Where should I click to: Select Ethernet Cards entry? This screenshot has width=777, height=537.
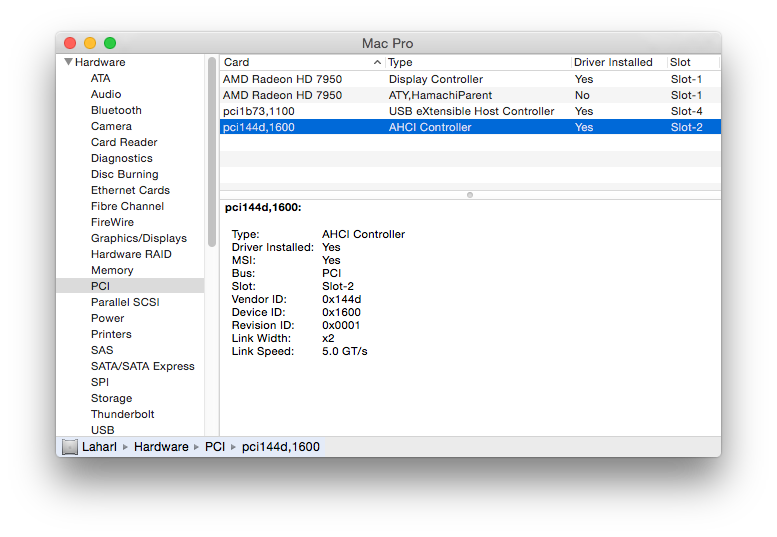[x=130, y=190]
